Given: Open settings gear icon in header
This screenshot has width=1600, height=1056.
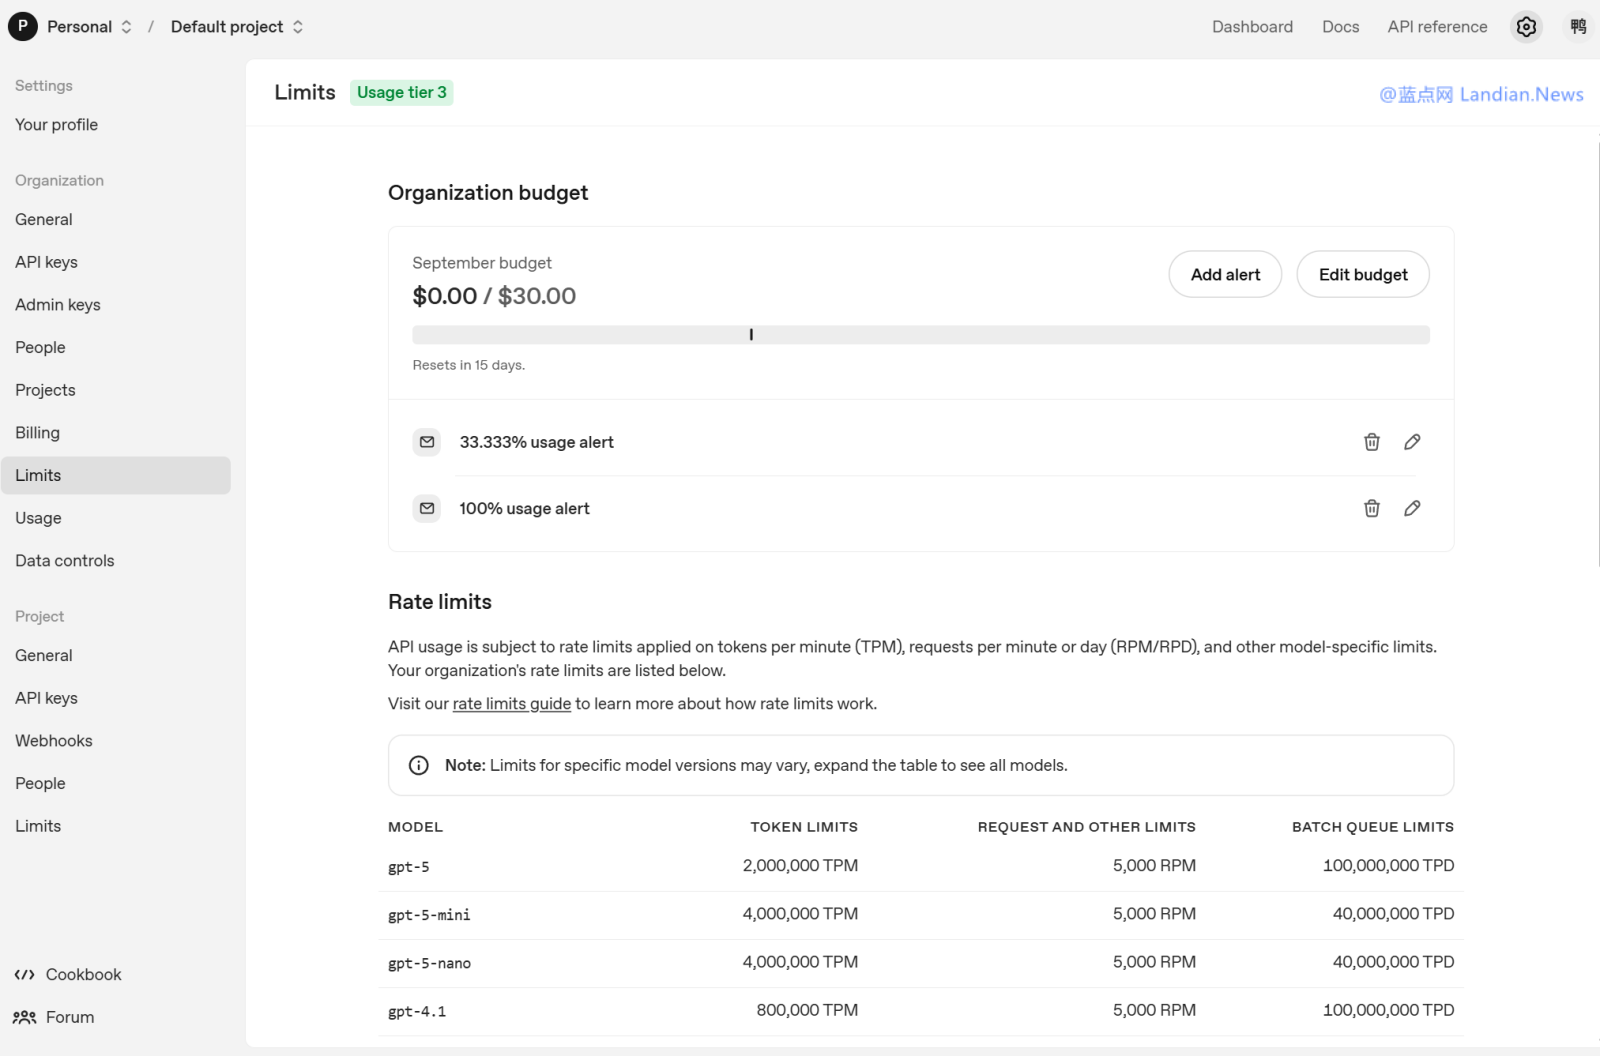Looking at the screenshot, I should [1526, 27].
